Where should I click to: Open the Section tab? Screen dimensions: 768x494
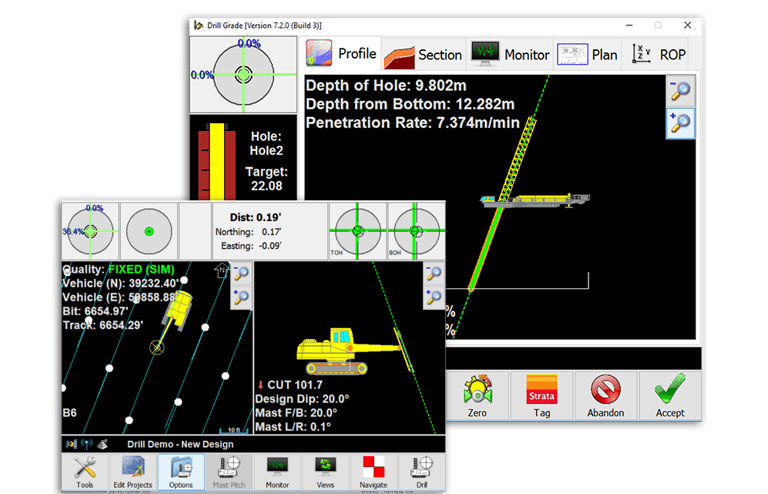(x=423, y=54)
